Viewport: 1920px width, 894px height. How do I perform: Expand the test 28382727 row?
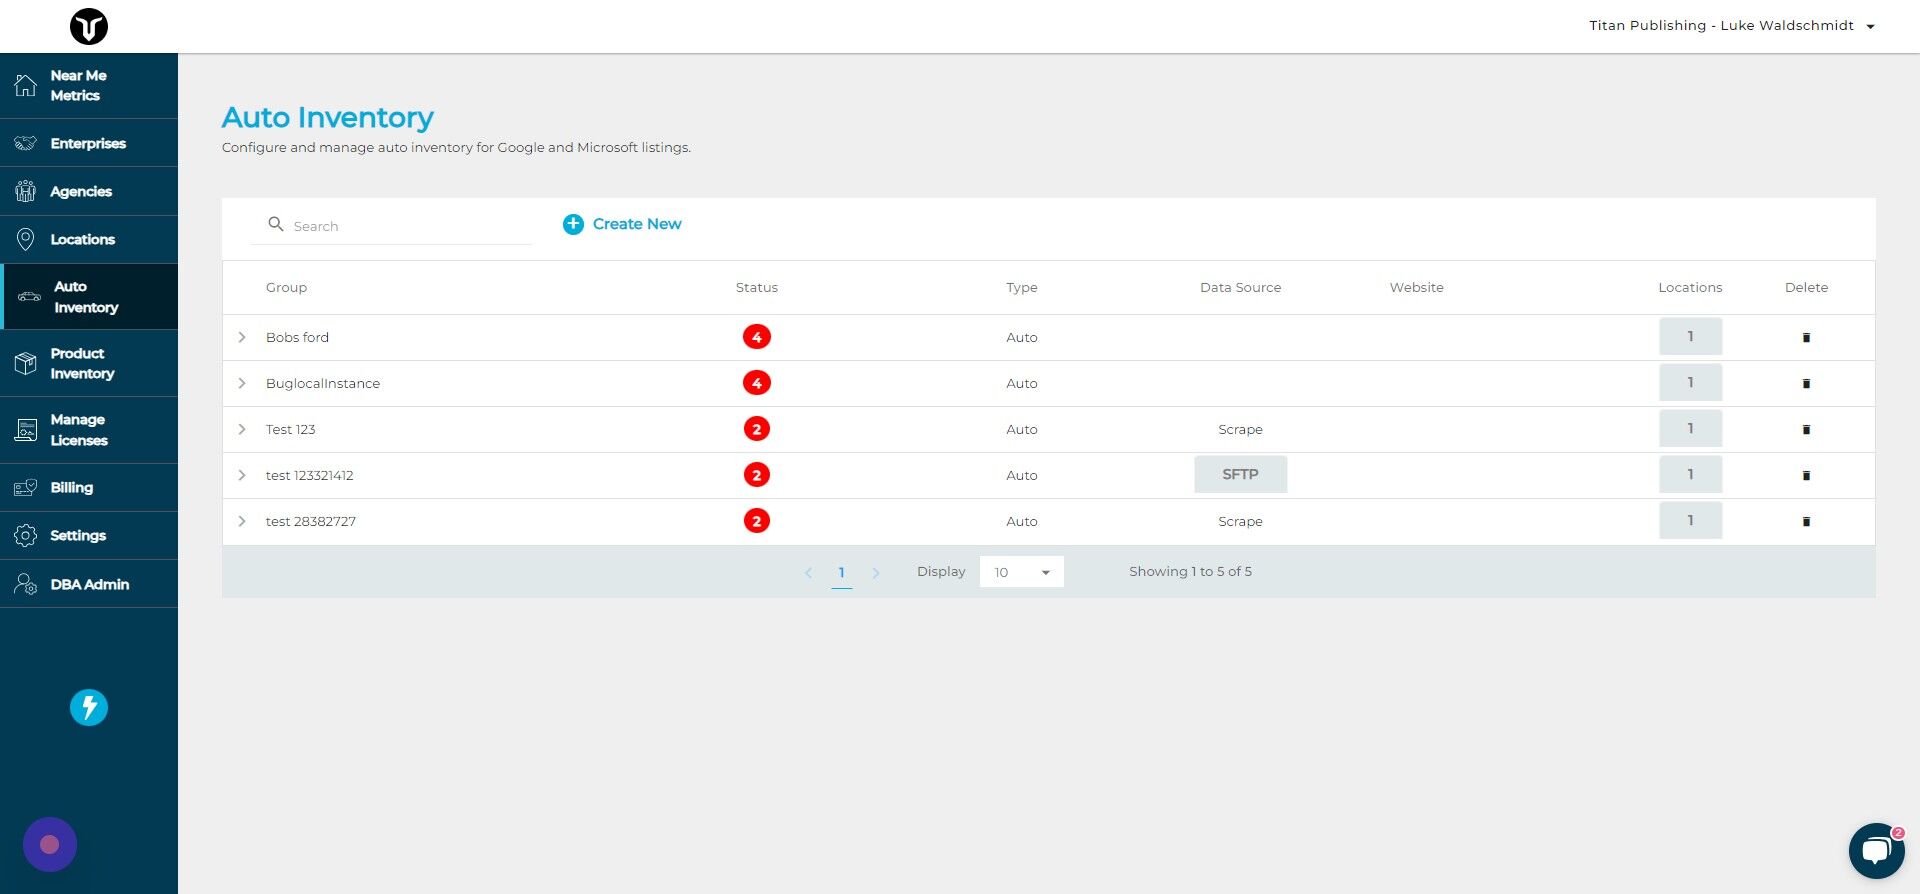pos(242,521)
